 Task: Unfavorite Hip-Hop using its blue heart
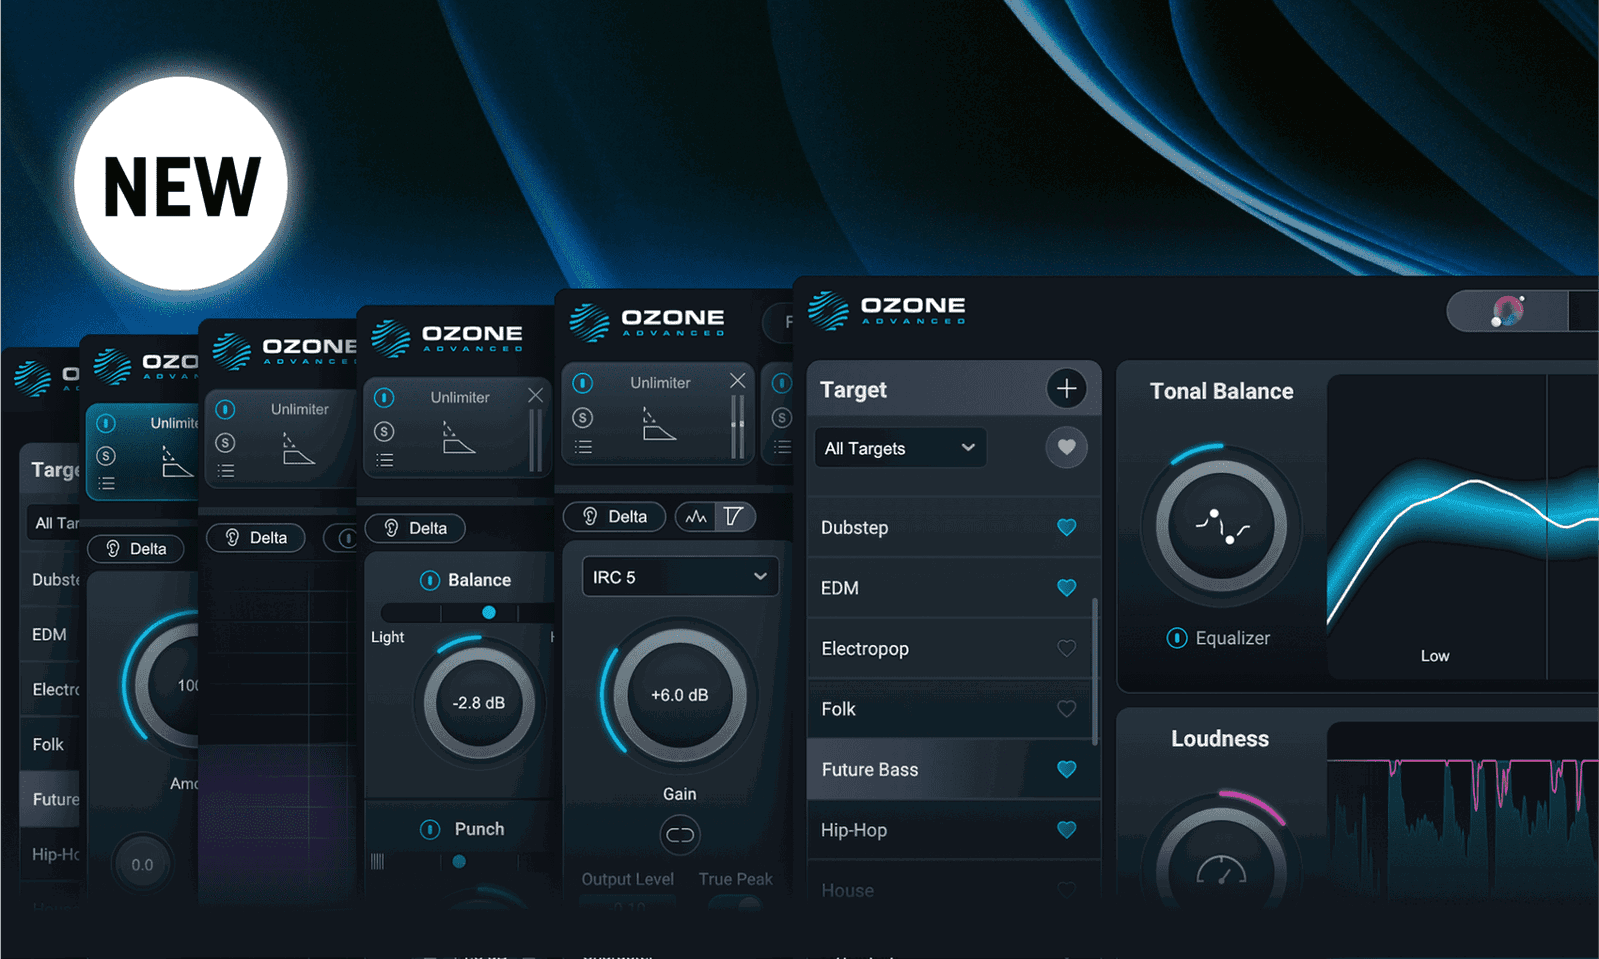[1067, 830]
